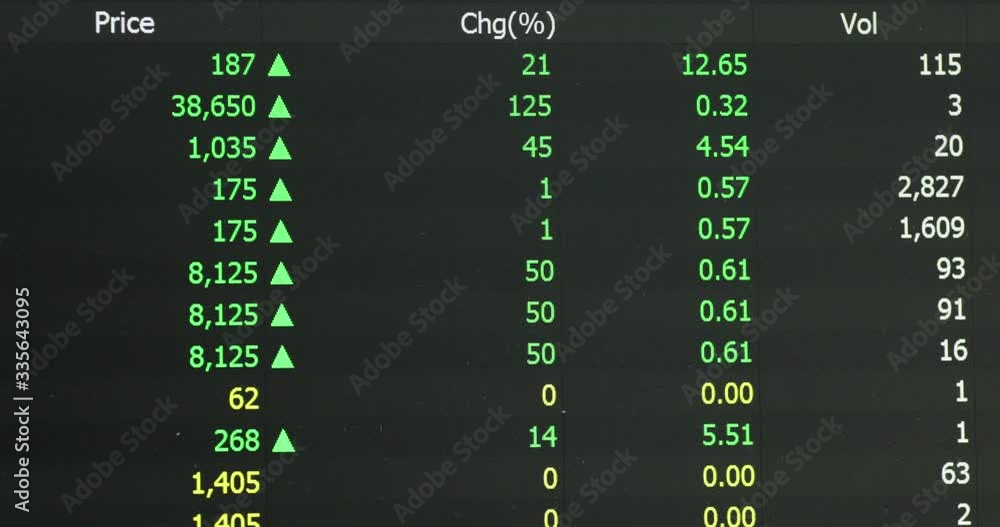
Task: Click the 5.51 percent change value
Action: tap(728, 435)
